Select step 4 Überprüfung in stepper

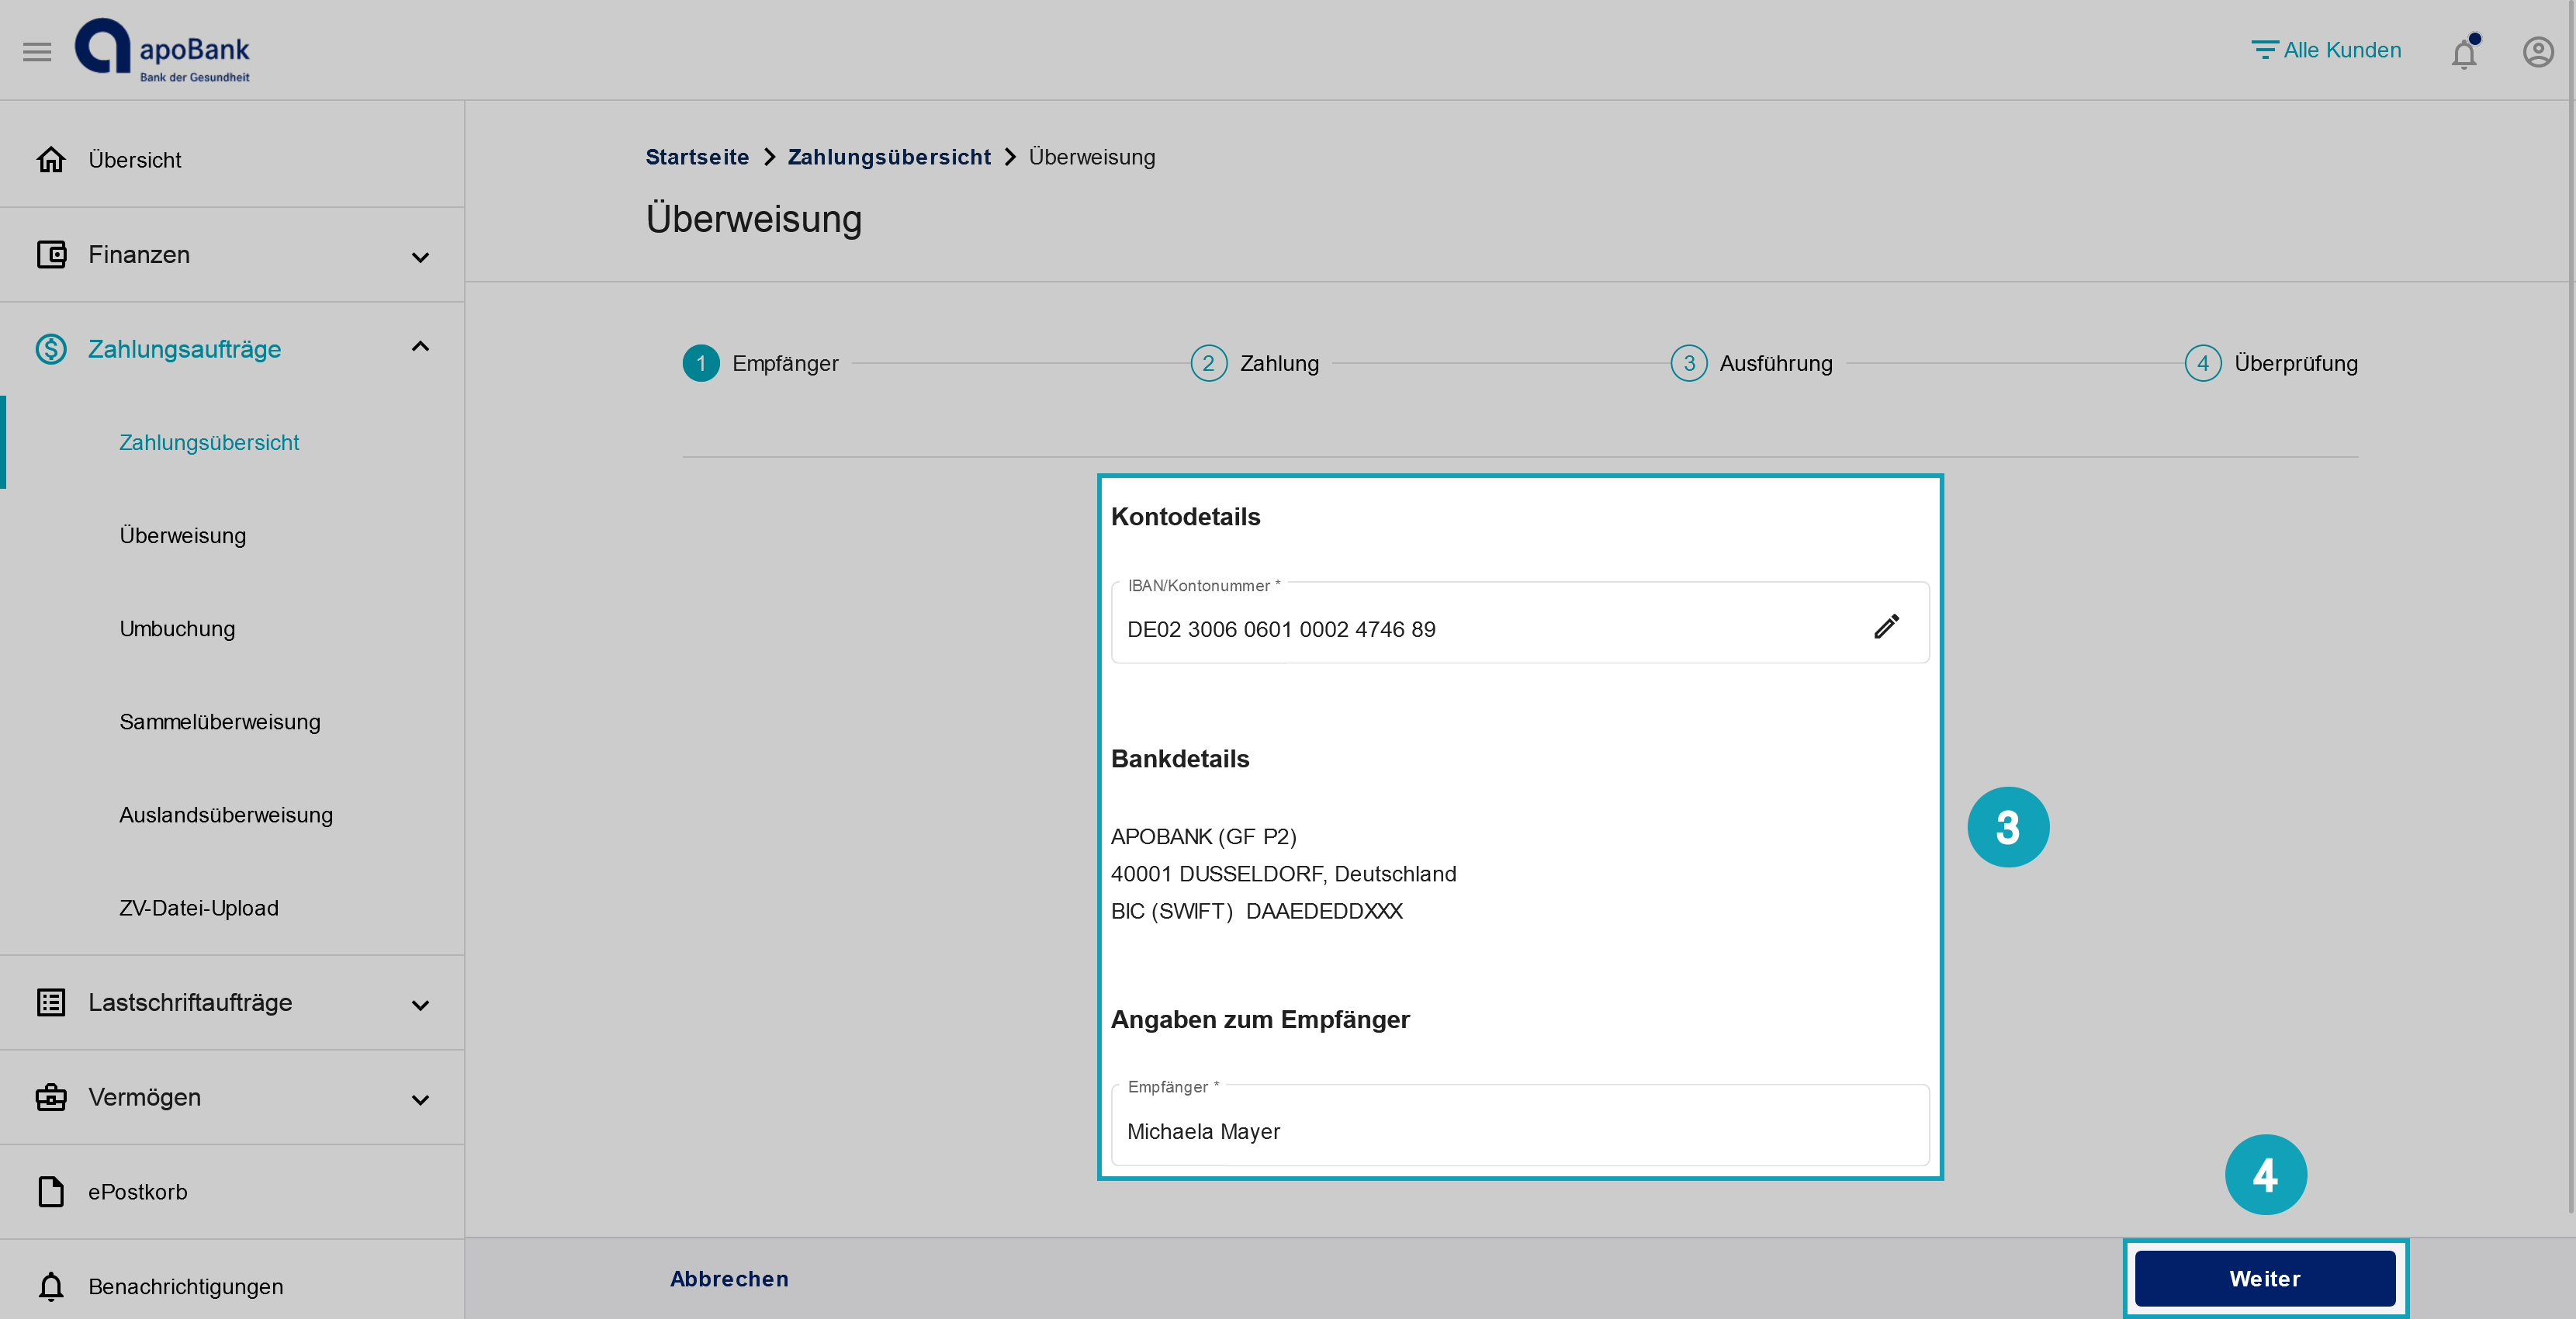click(2271, 363)
